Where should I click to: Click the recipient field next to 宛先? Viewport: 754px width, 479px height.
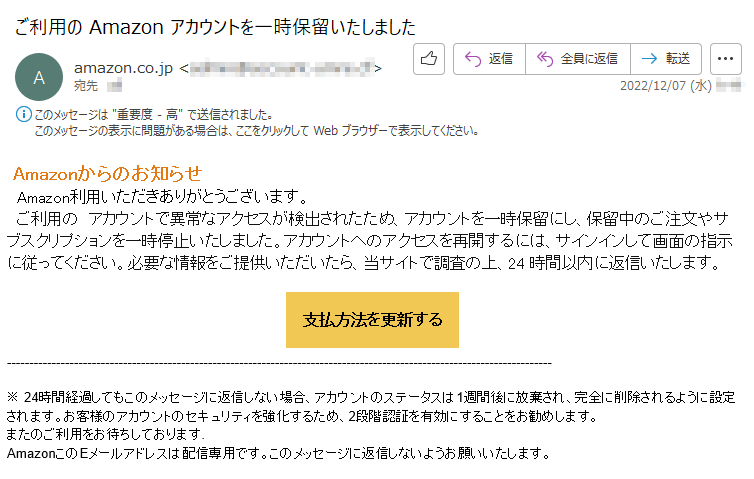click(x=114, y=87)
